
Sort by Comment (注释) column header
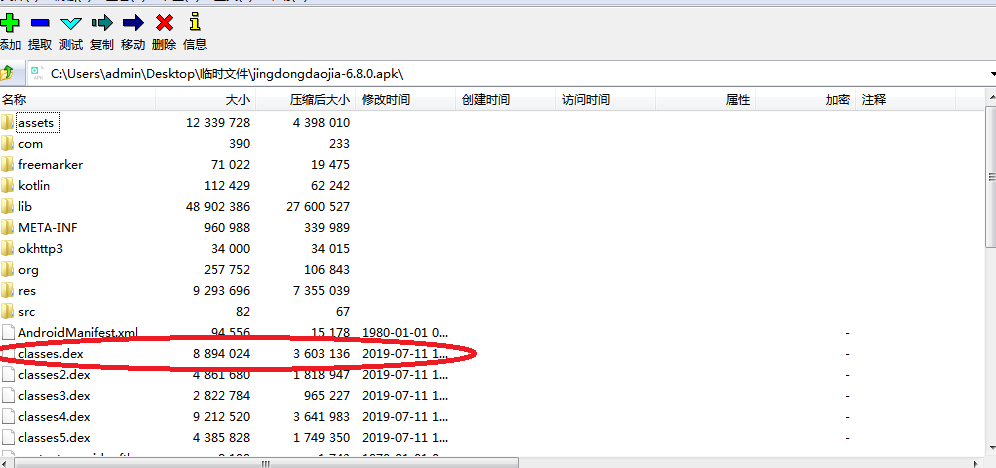[905, 100]
